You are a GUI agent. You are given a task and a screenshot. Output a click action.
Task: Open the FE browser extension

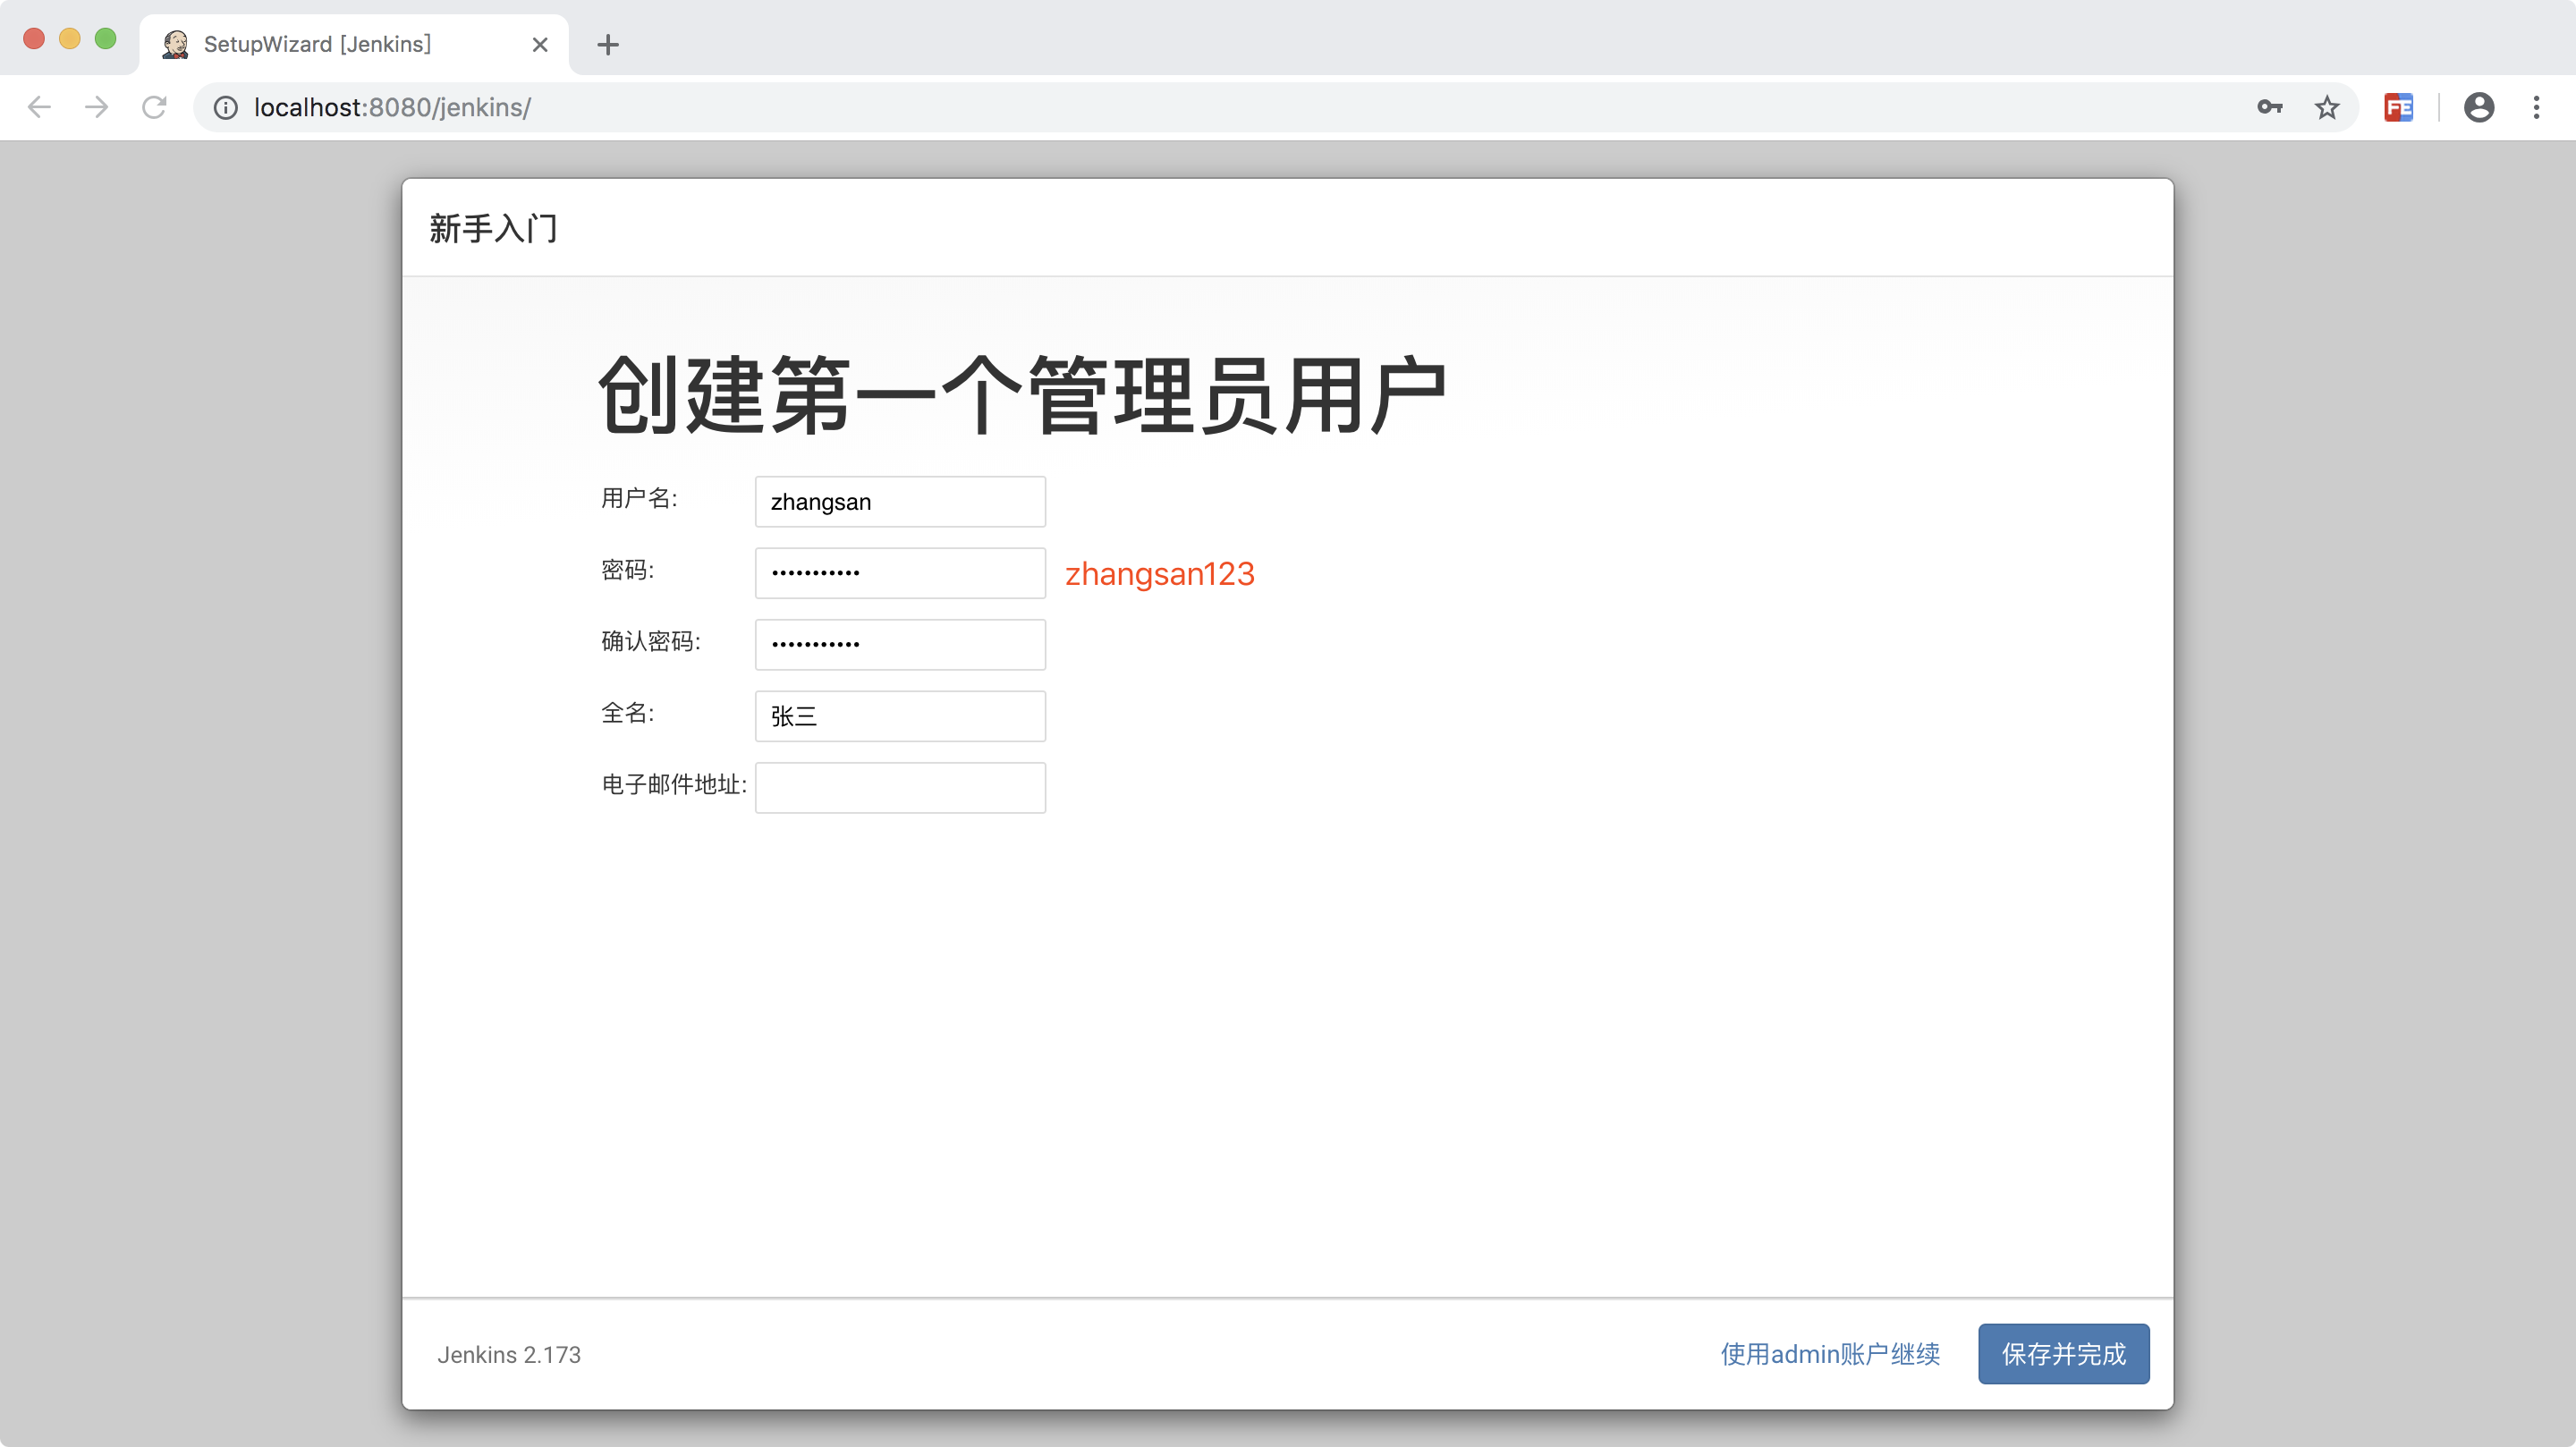(x=2398, y=107)
